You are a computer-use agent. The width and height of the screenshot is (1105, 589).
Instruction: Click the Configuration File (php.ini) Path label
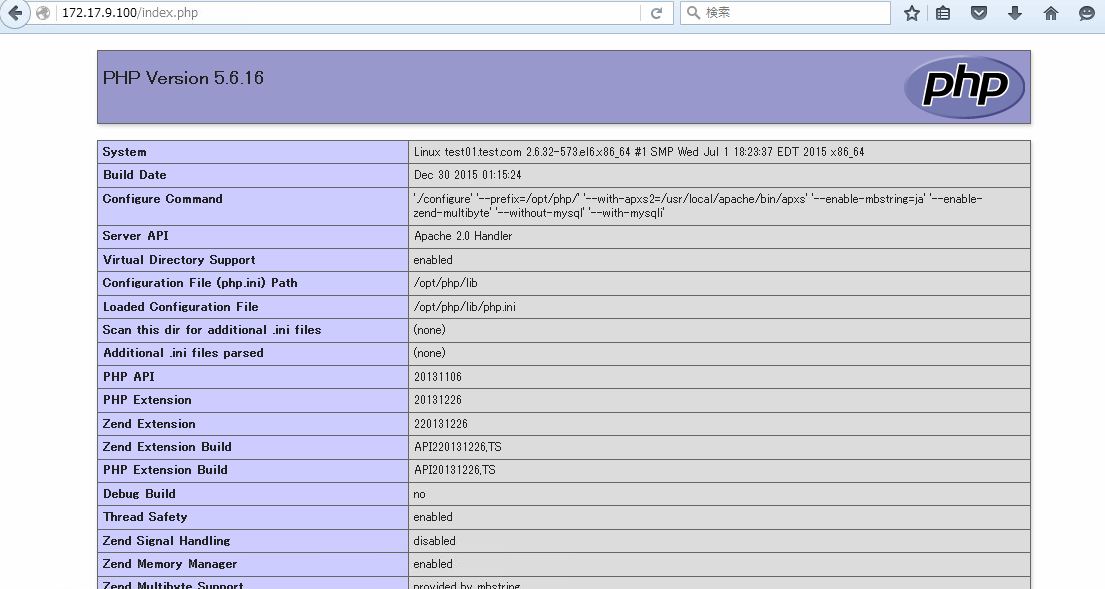200,283
